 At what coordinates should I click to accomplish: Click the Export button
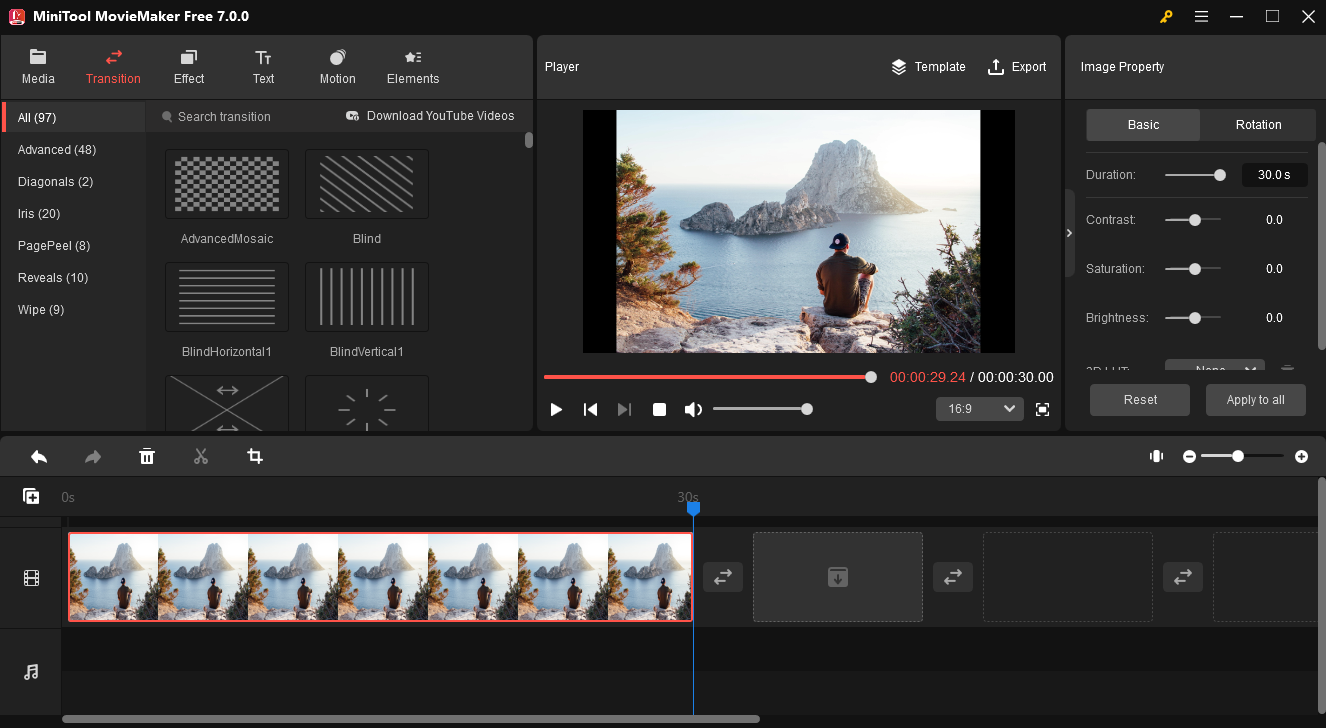(1017, 67)
